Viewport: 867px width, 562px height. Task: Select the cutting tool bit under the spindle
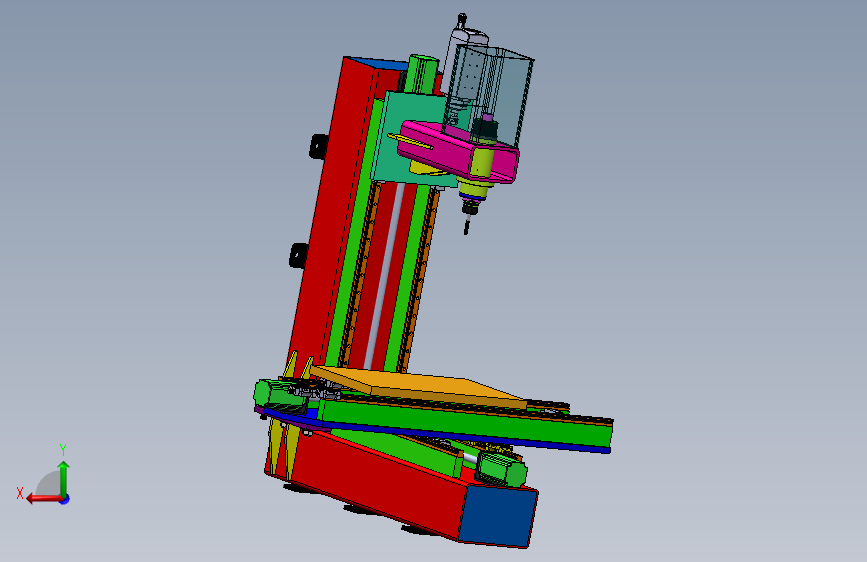tap(467, 225)
